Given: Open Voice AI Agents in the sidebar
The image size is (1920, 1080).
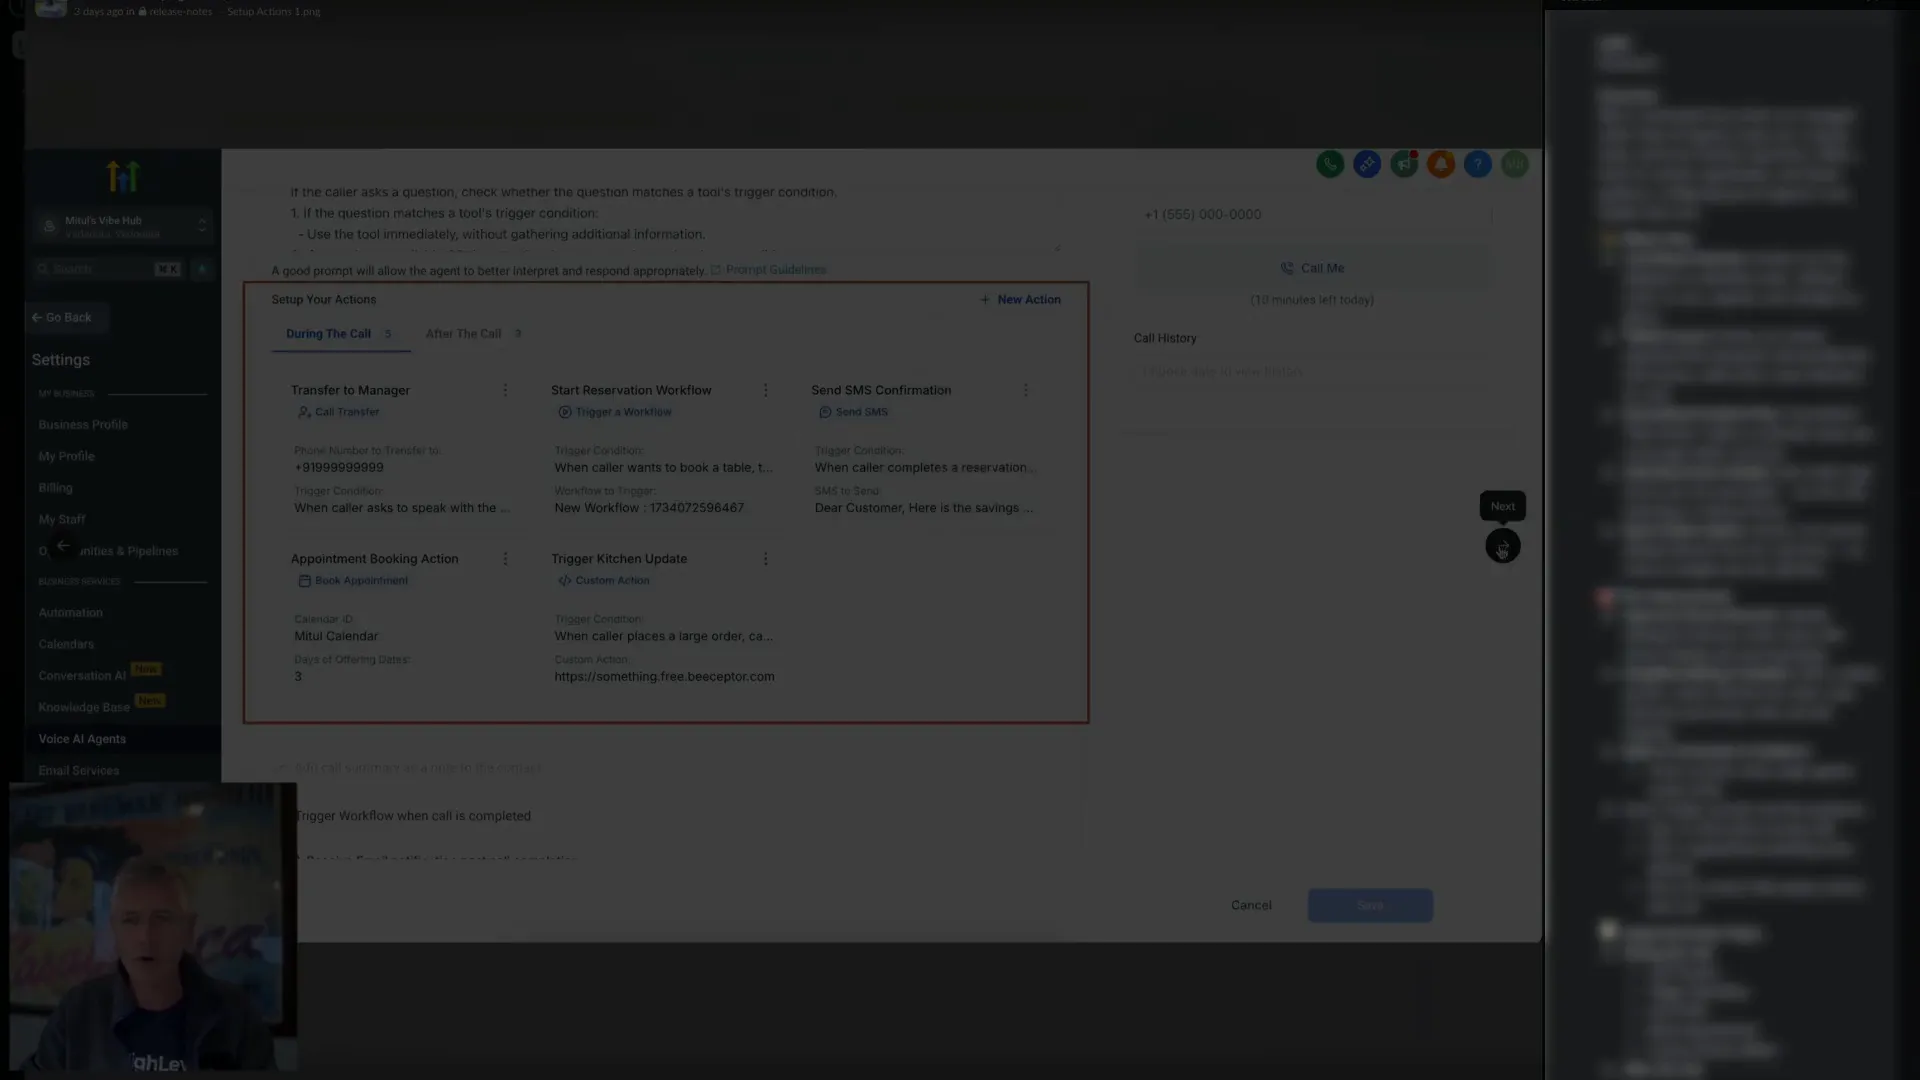Looking at the screenshot, I should point(82,739).
